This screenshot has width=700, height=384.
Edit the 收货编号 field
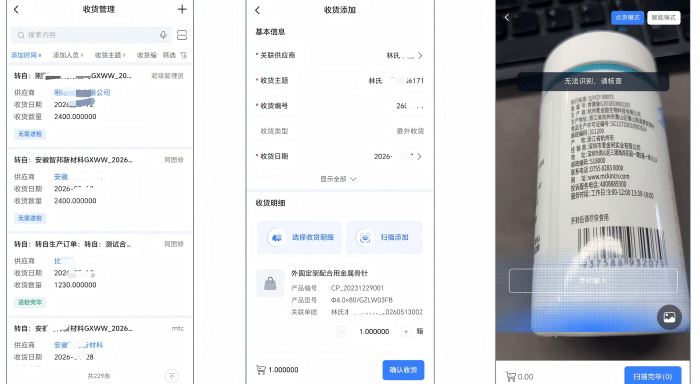point(340,106)
